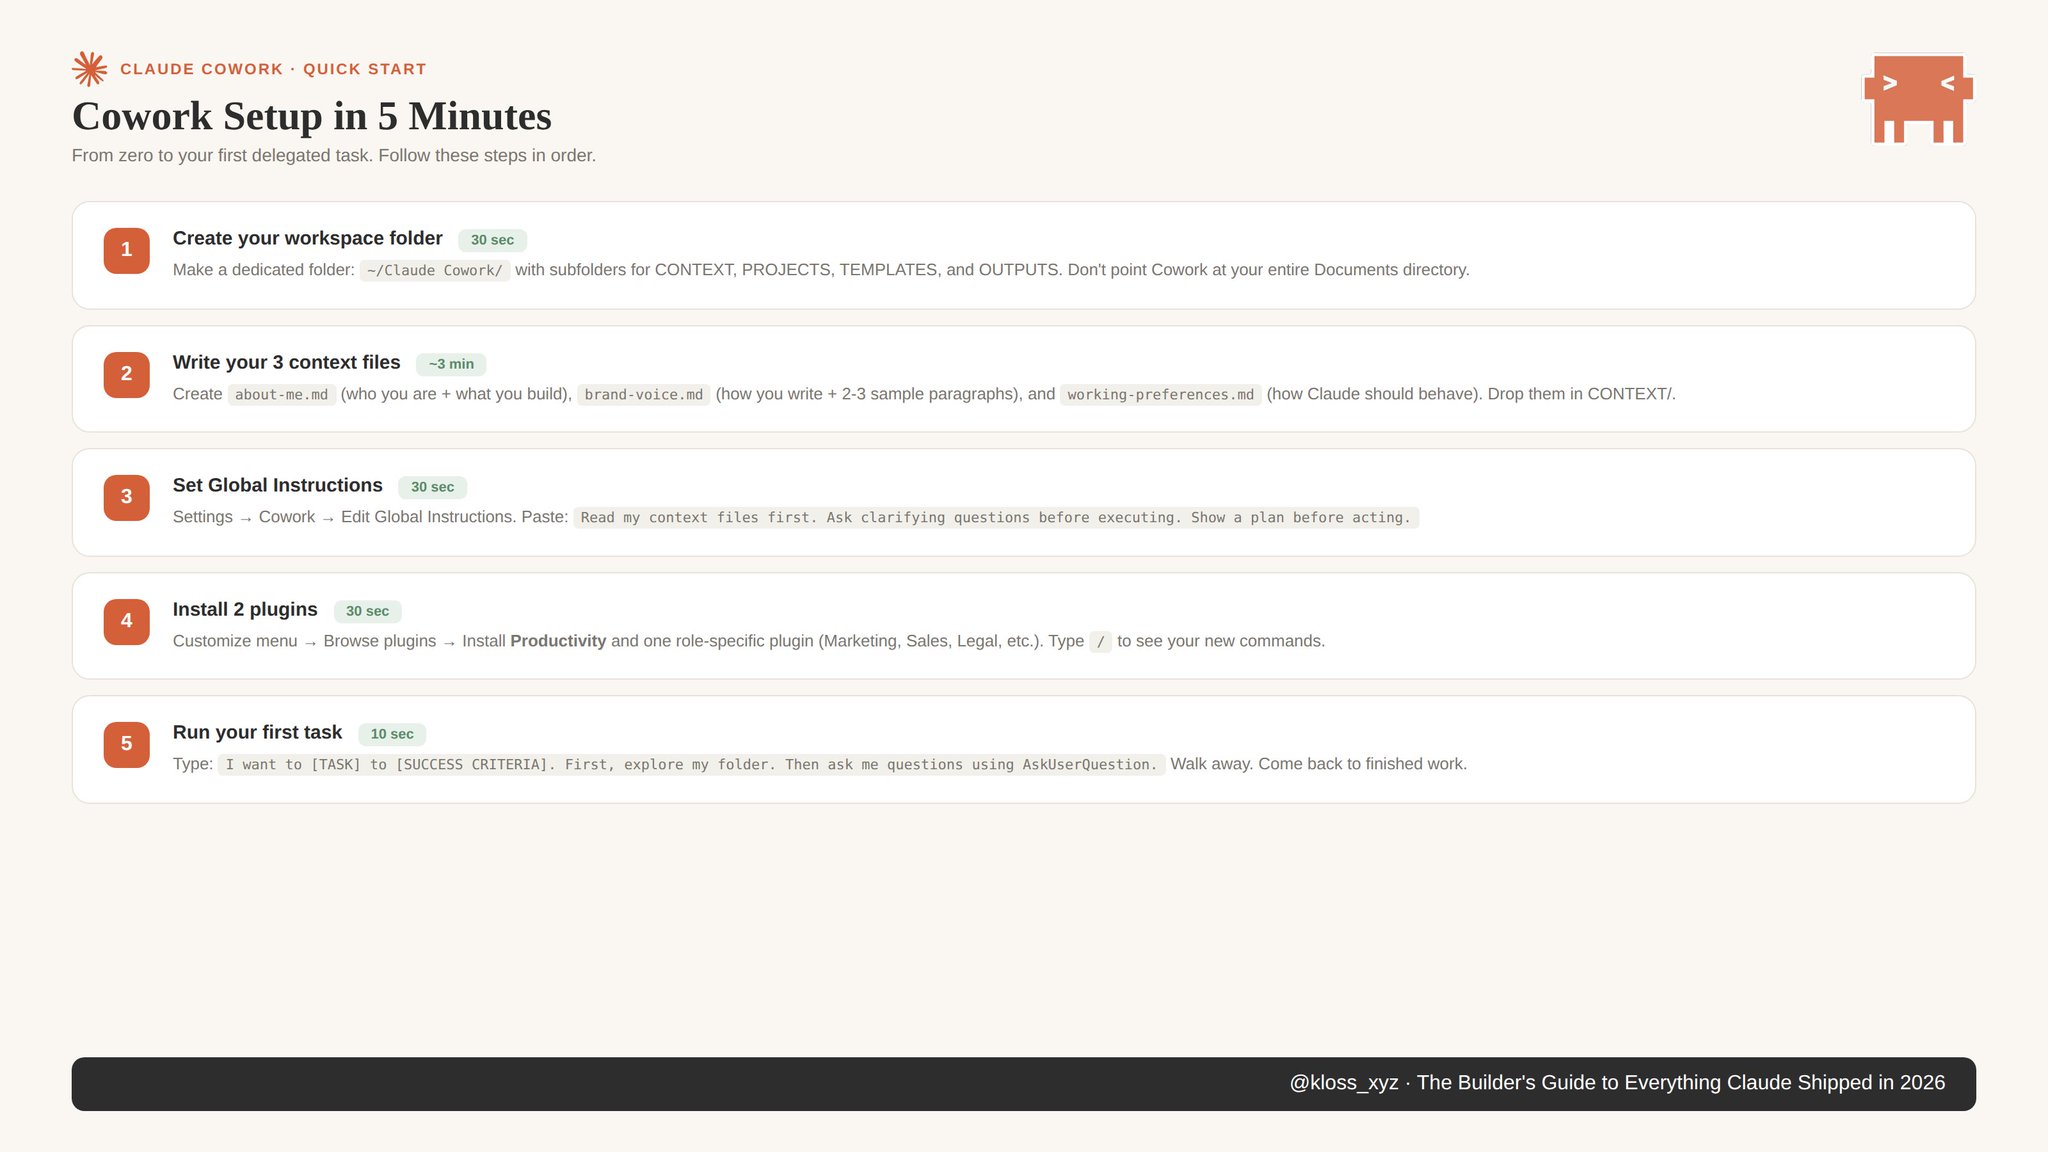Click the subtitle "From zero to your first delegated task"
The width and height of the screenshot is (2048, 1152).
click(221, 156)
